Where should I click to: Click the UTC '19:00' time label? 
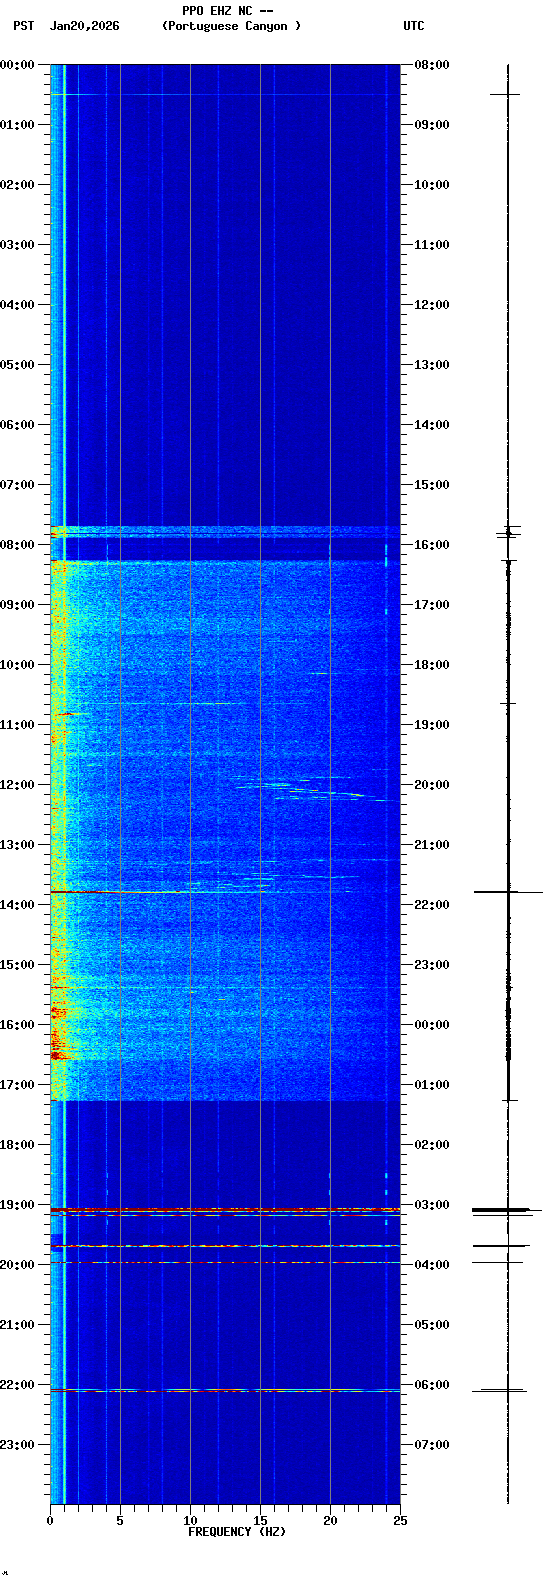click(432, 725)
